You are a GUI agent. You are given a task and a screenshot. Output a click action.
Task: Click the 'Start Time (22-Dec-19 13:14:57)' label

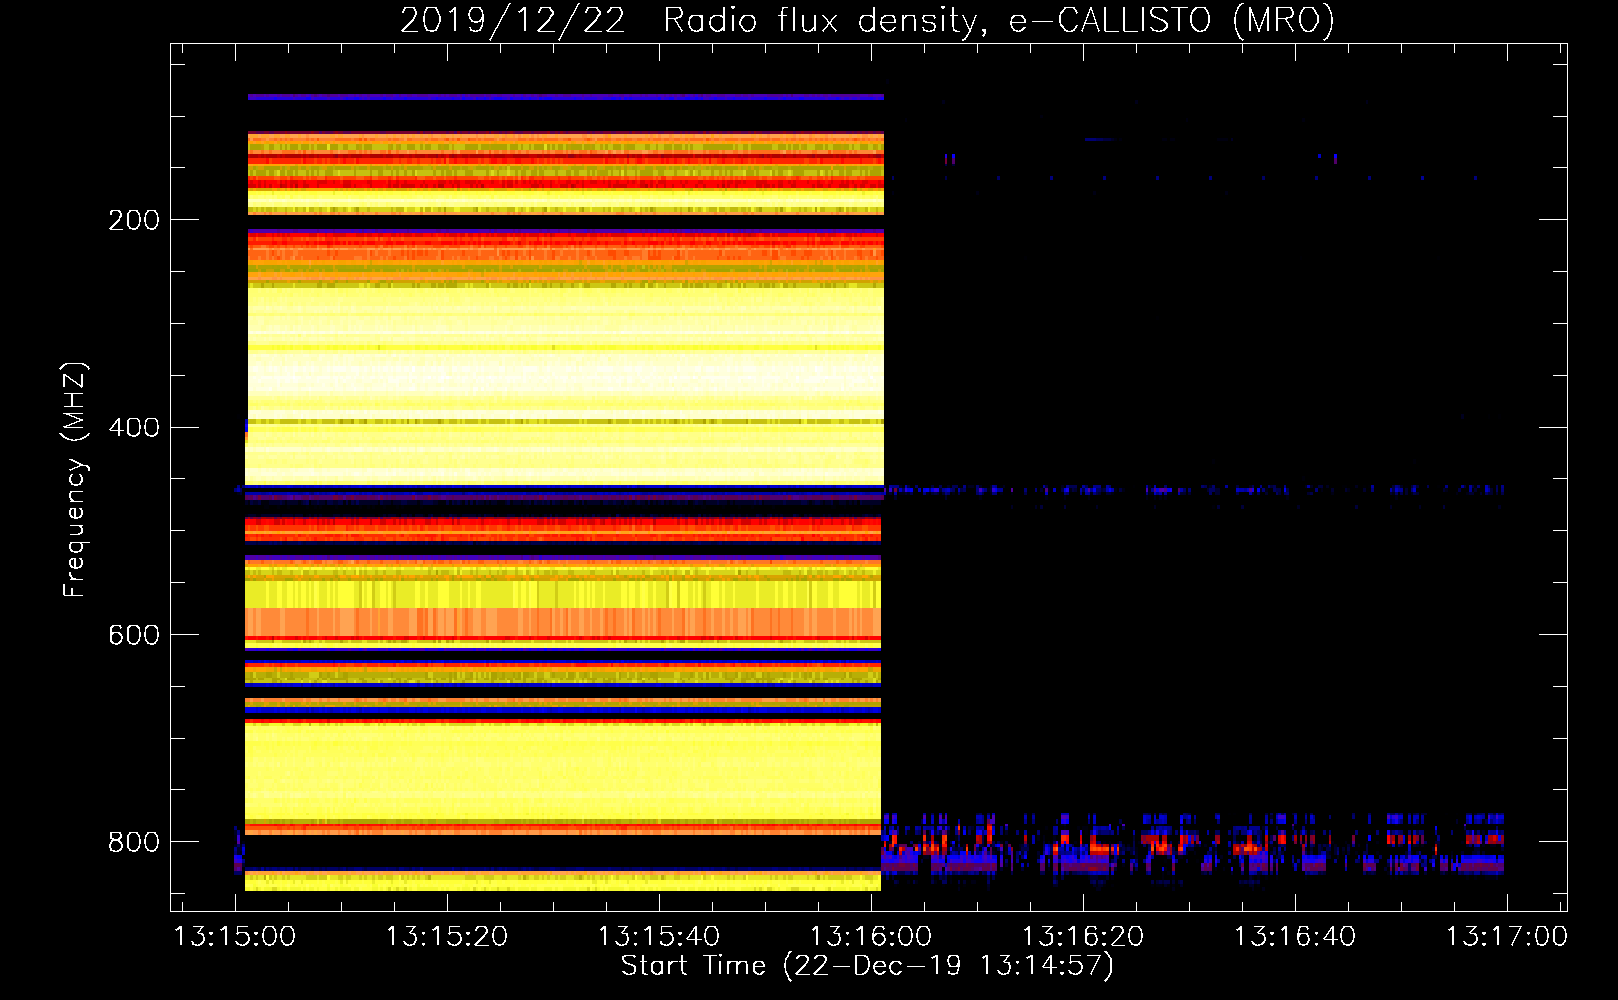[867, 966]
